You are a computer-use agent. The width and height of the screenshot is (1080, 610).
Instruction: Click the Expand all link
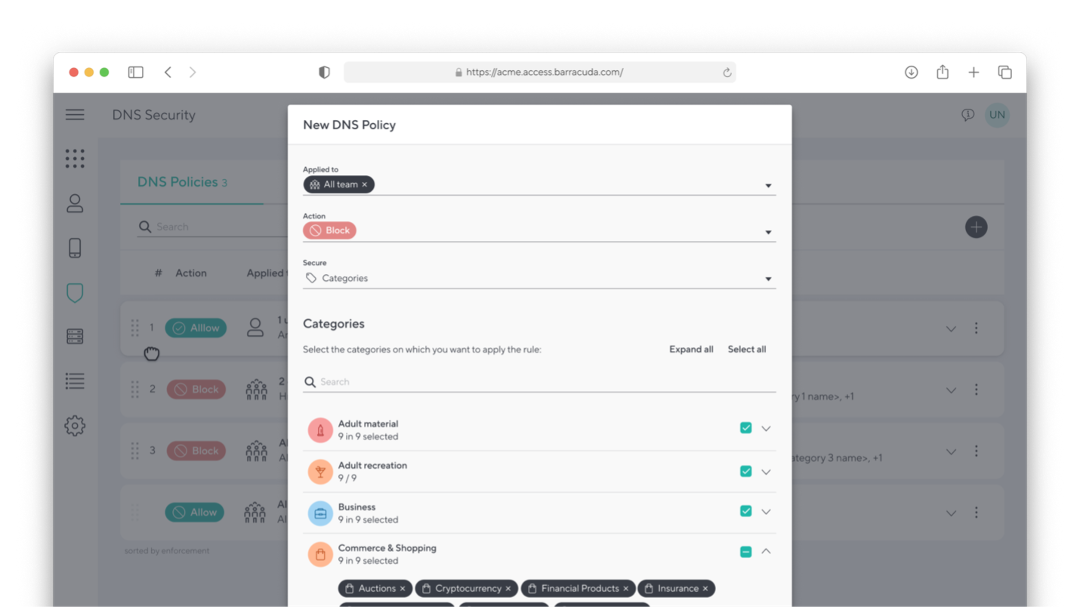(x=691, y=349)
